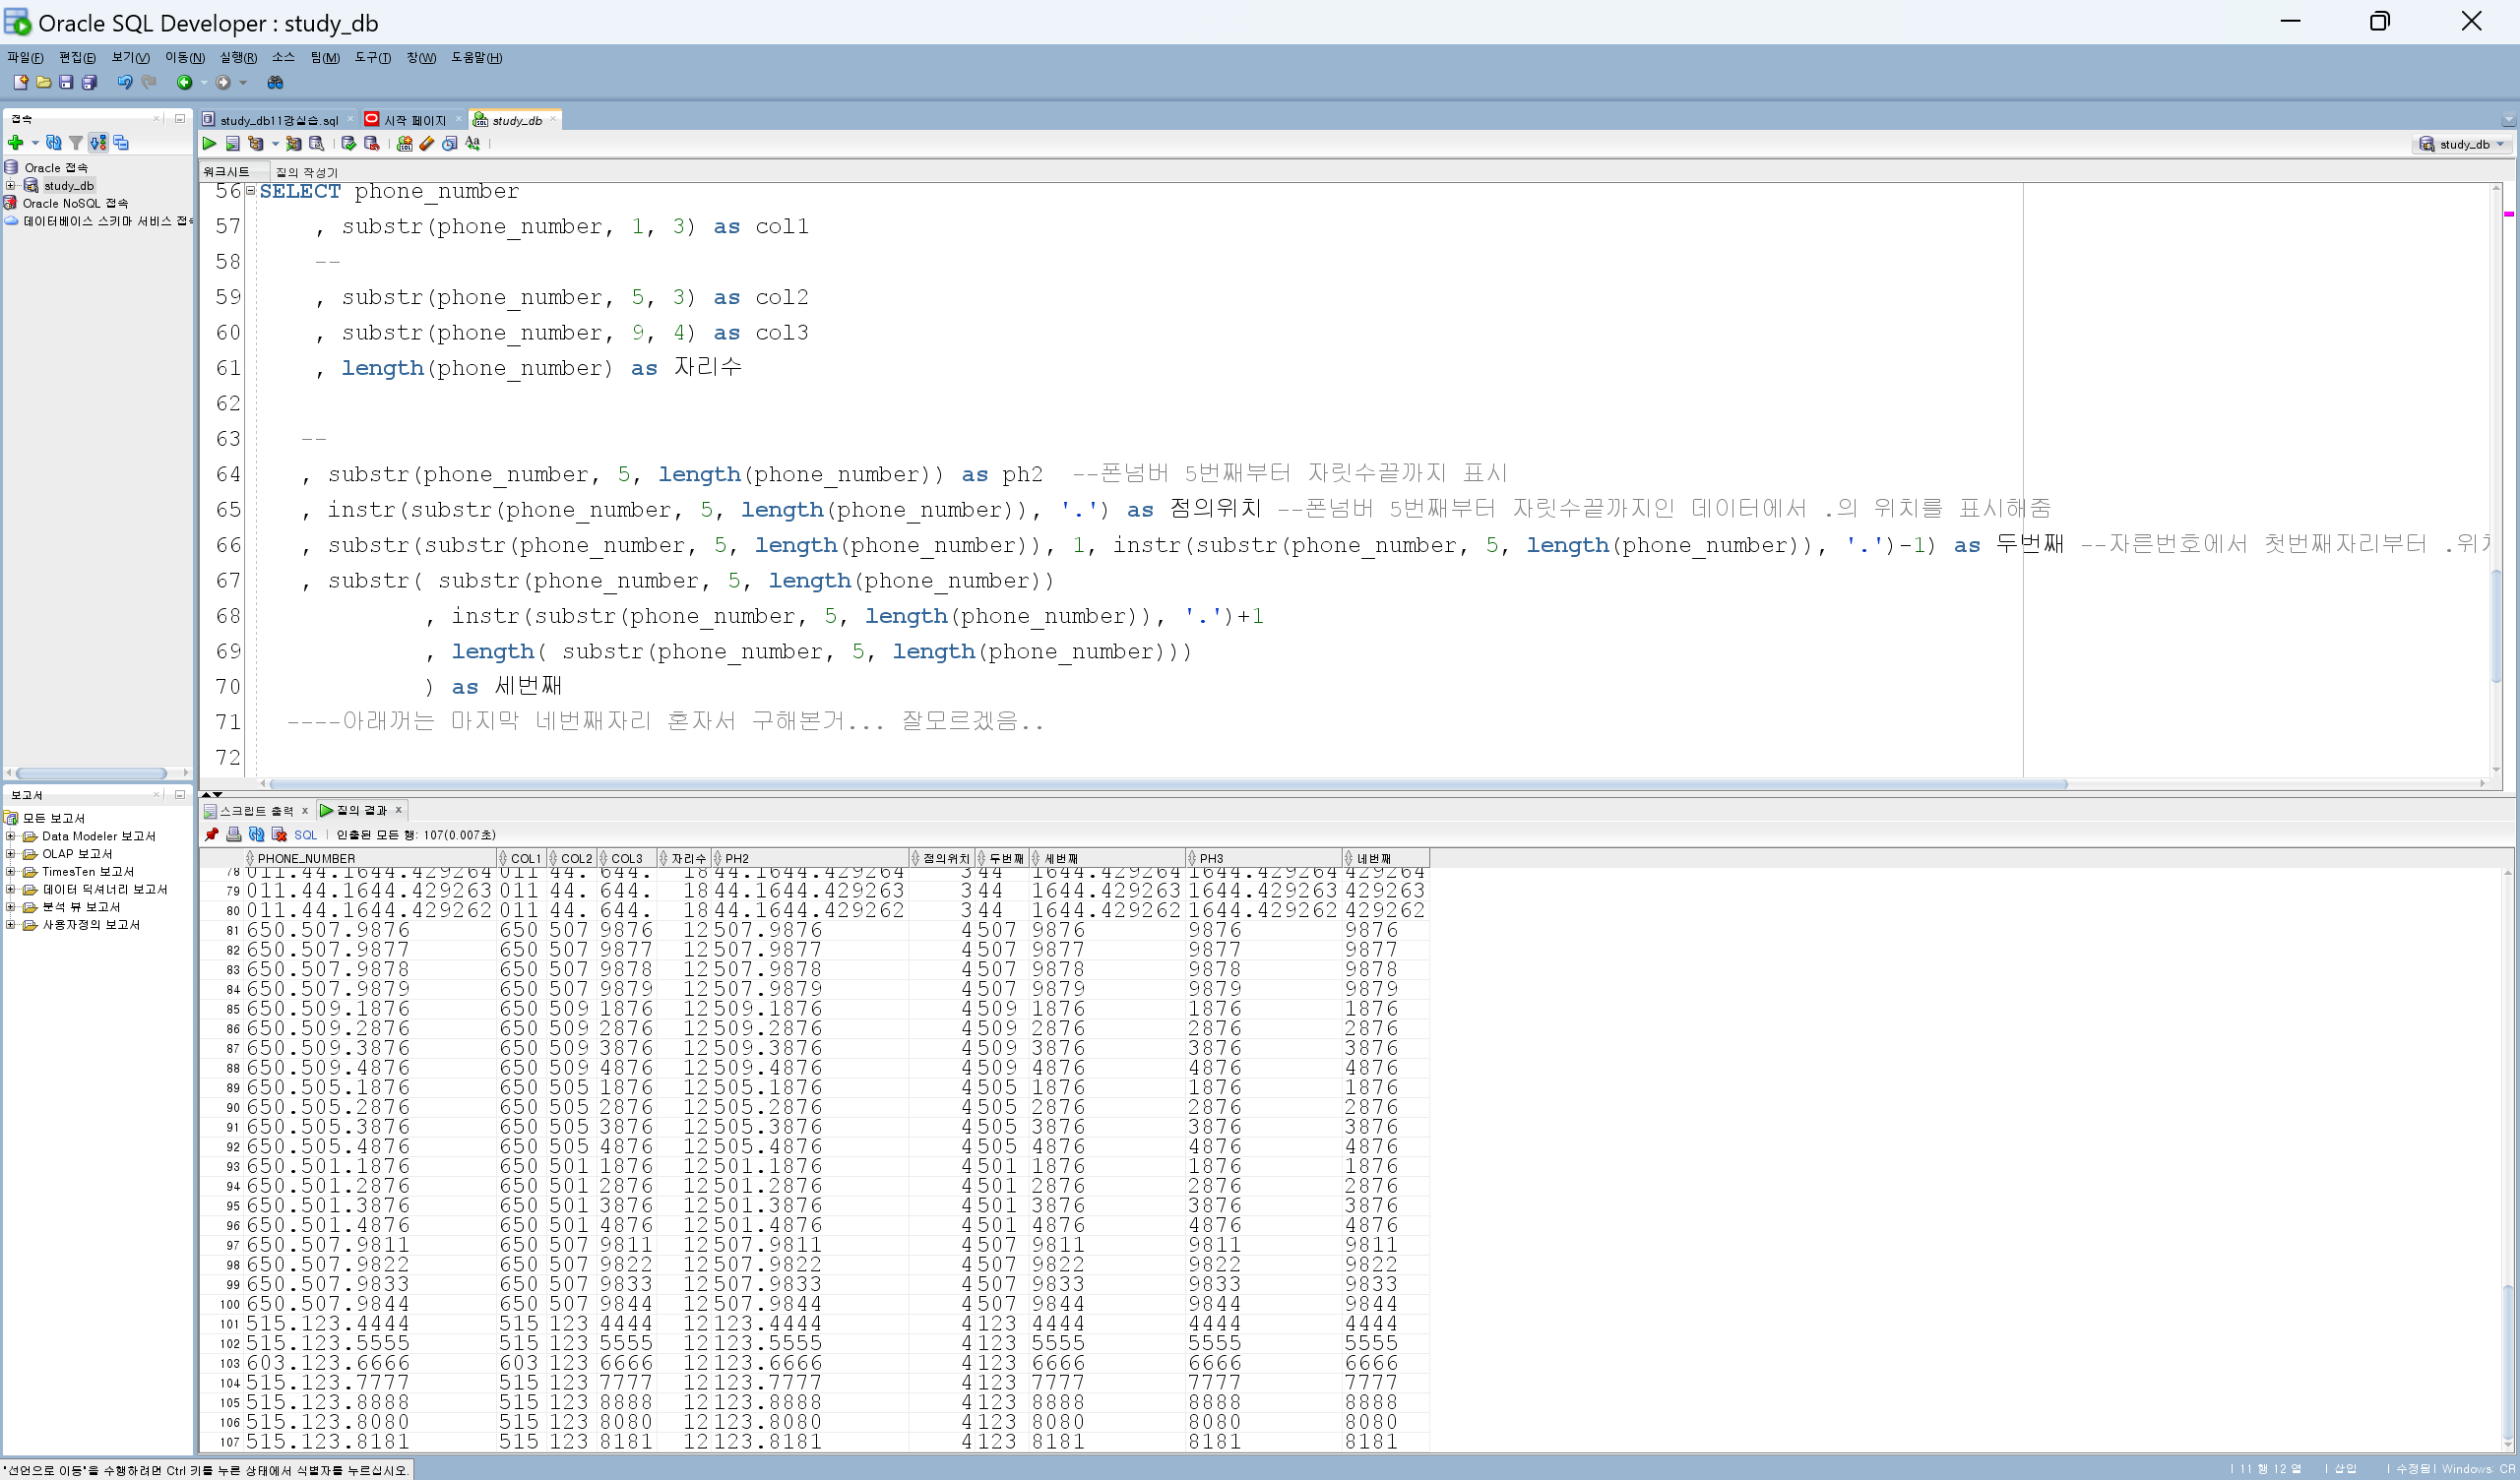Image resolution: width=2520 pixels, height=1480 pixels.
Task: Open SQL History clock icon
Action: [450, 144]
